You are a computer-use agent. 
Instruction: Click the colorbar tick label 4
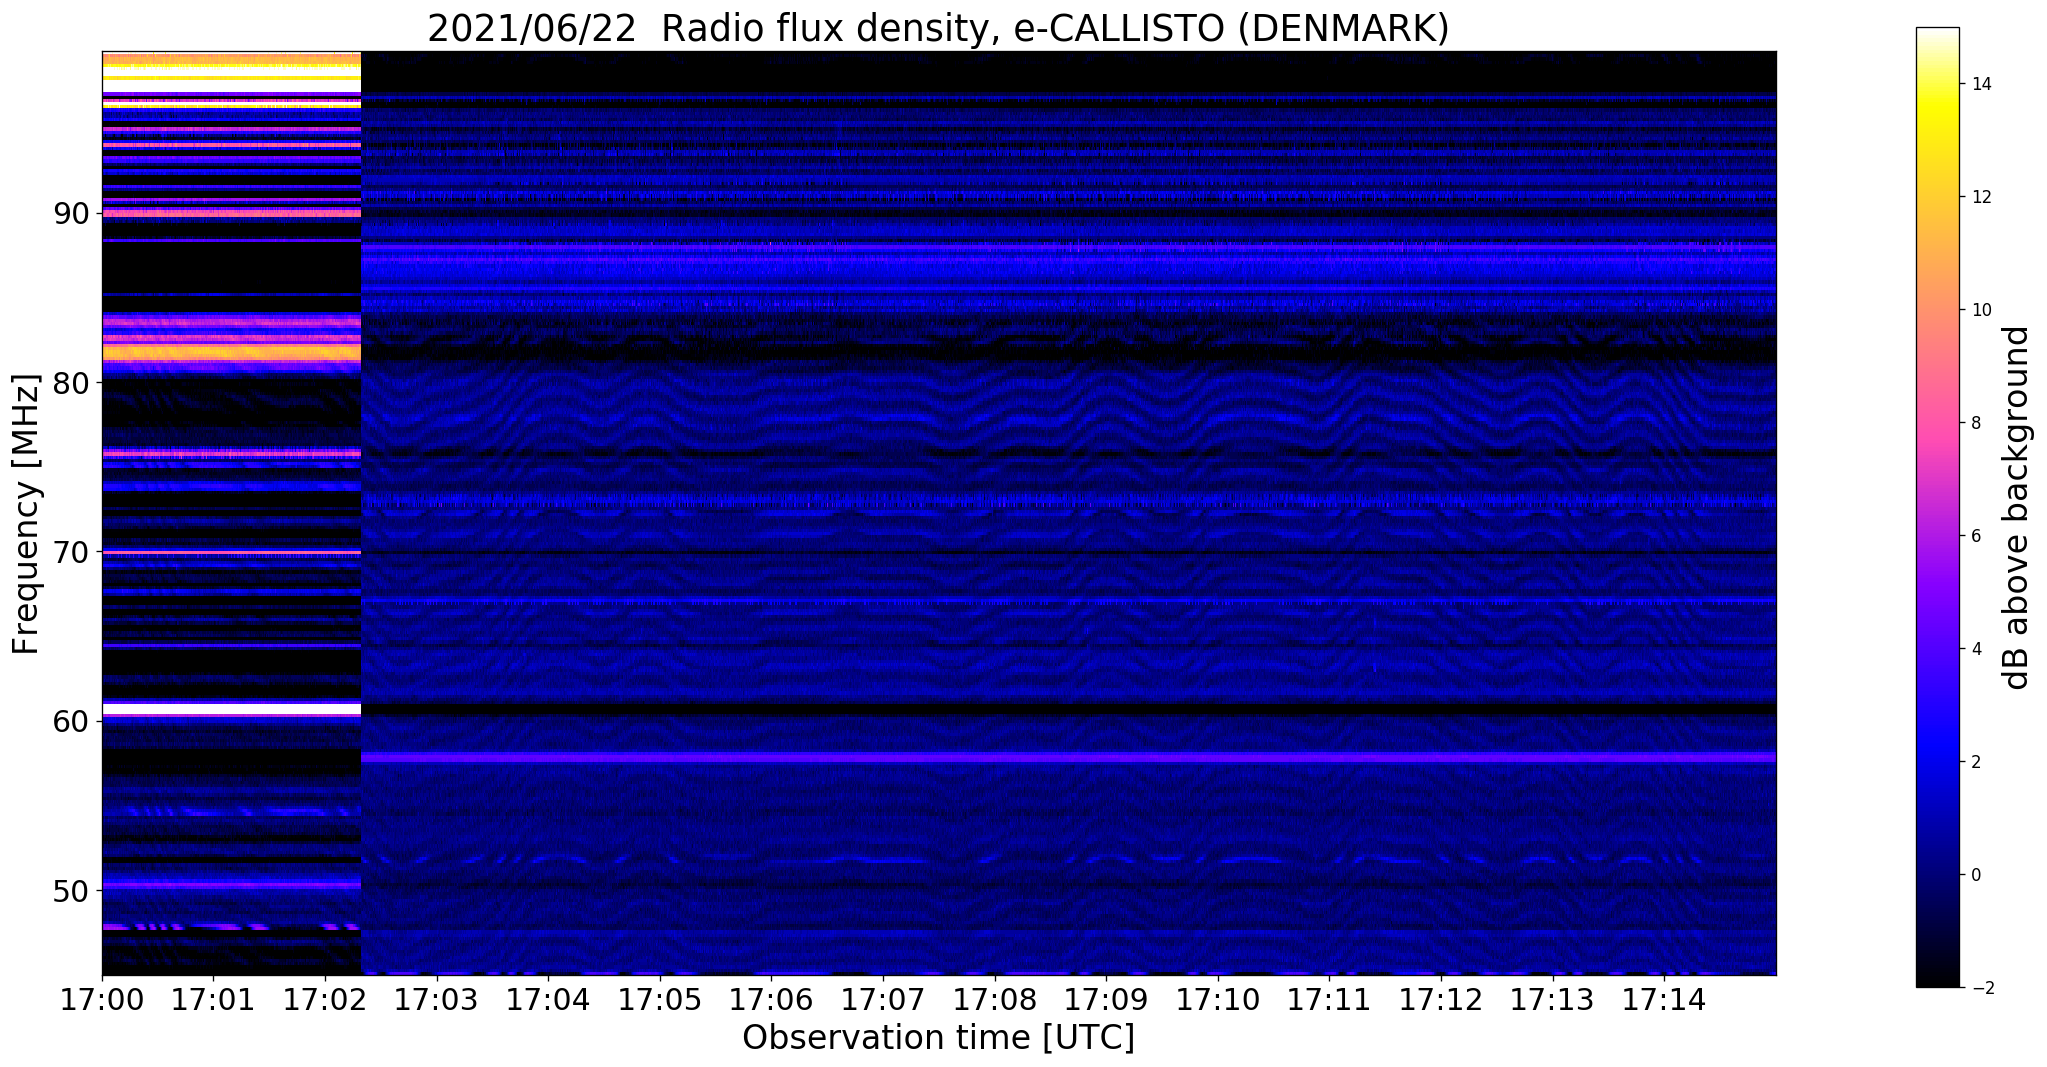(1975, 649)
